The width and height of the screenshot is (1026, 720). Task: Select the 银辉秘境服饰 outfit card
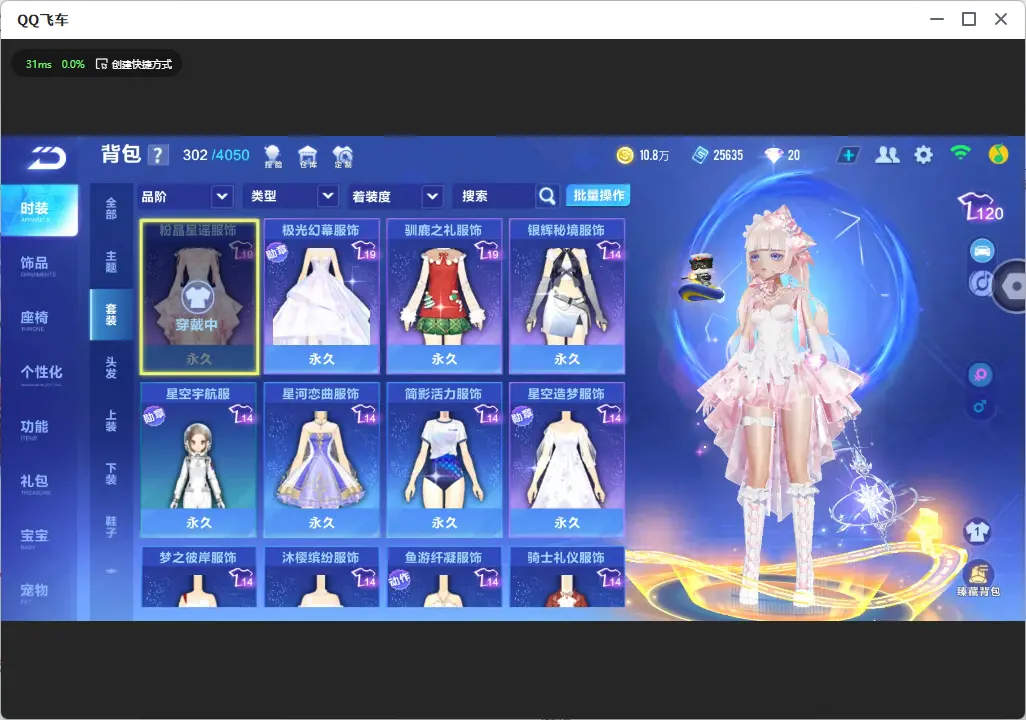tap(567, 297)
